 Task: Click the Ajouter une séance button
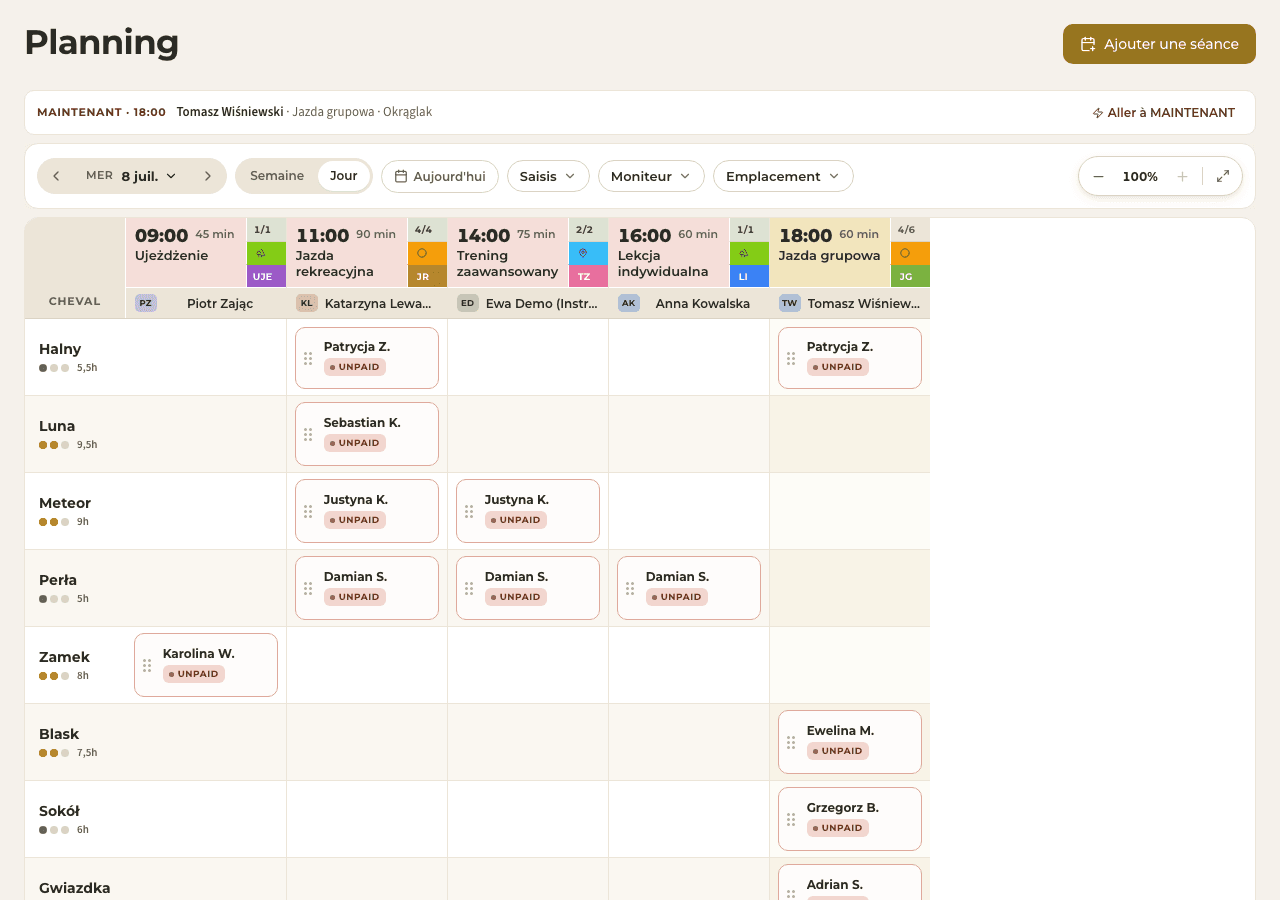[1159, 44]
